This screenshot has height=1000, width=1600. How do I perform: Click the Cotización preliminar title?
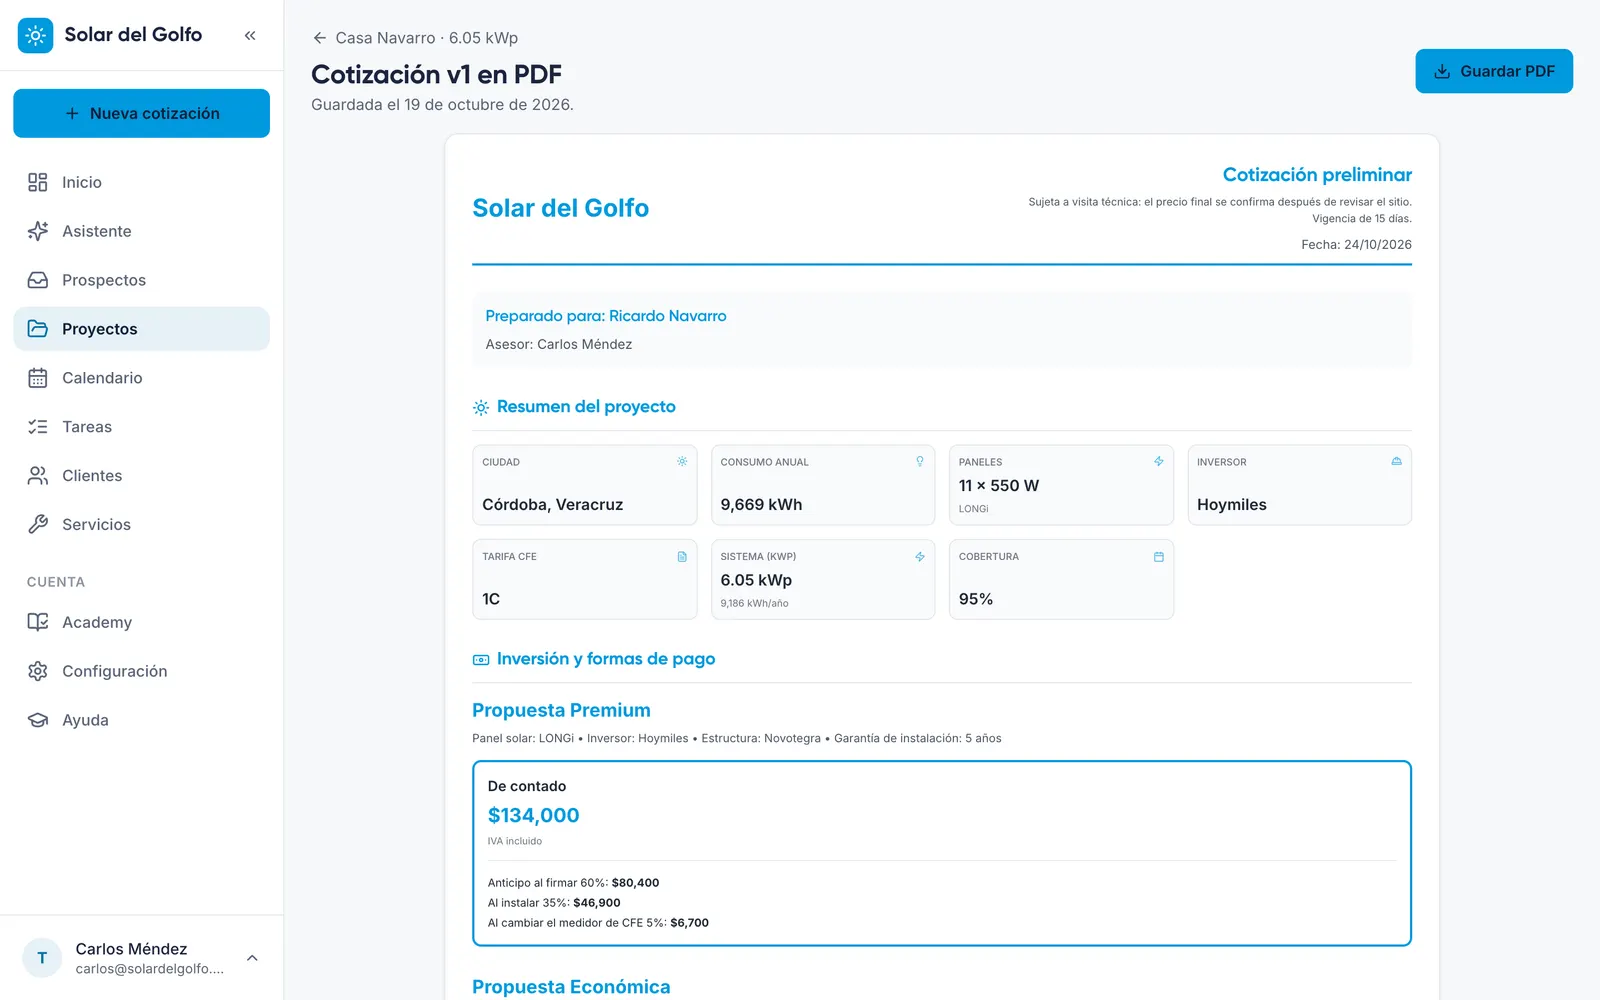click(1317, 175)
